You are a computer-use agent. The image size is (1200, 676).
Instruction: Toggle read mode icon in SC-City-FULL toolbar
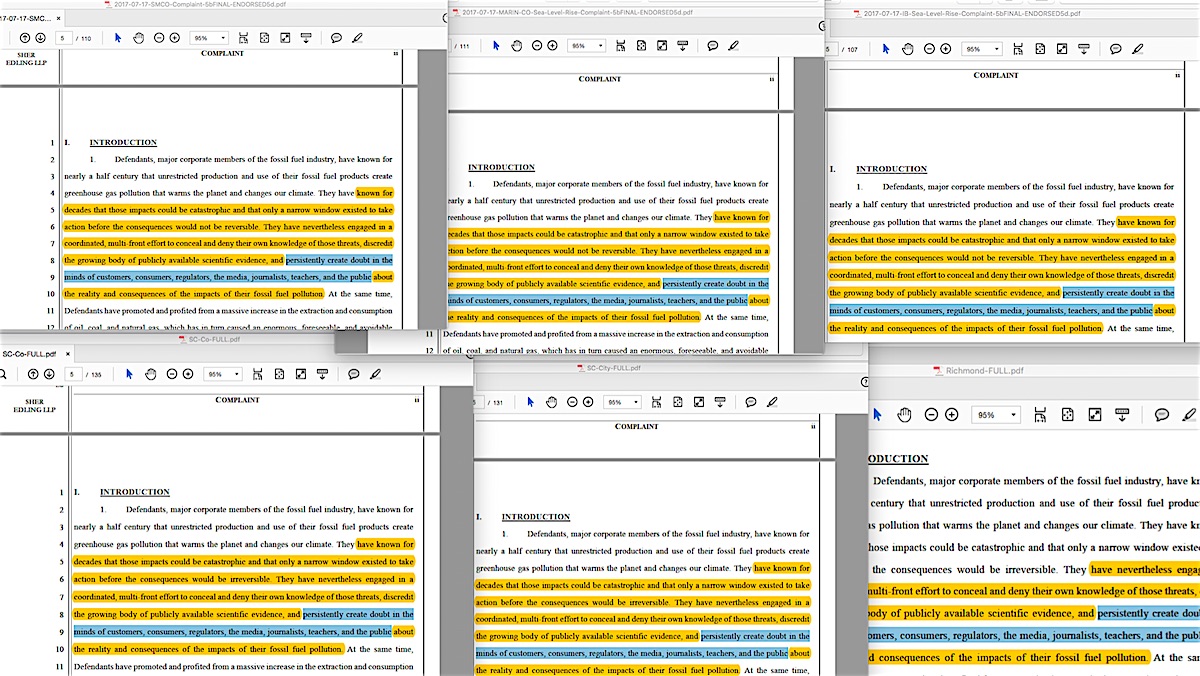(720, 402)
